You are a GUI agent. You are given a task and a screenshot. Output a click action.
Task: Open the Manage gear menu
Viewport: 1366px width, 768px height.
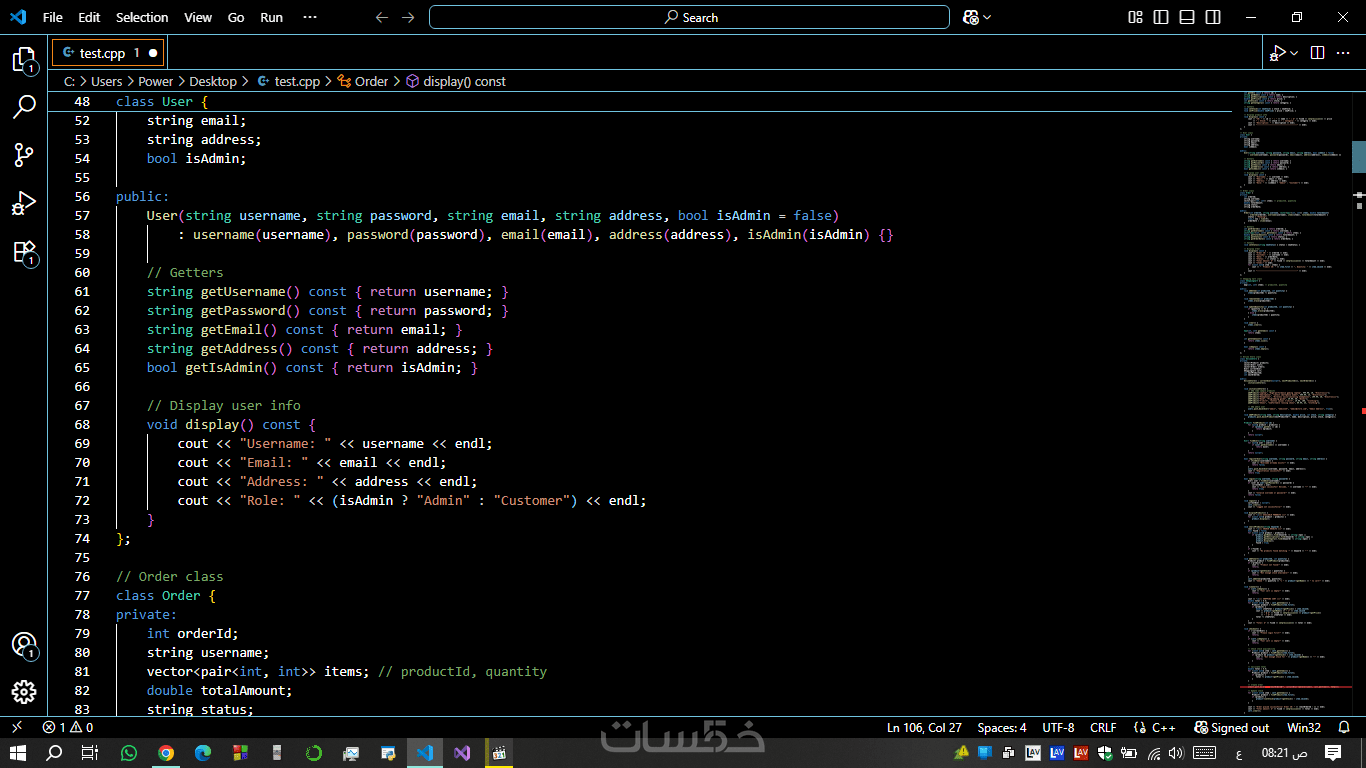tap(24, 692)
